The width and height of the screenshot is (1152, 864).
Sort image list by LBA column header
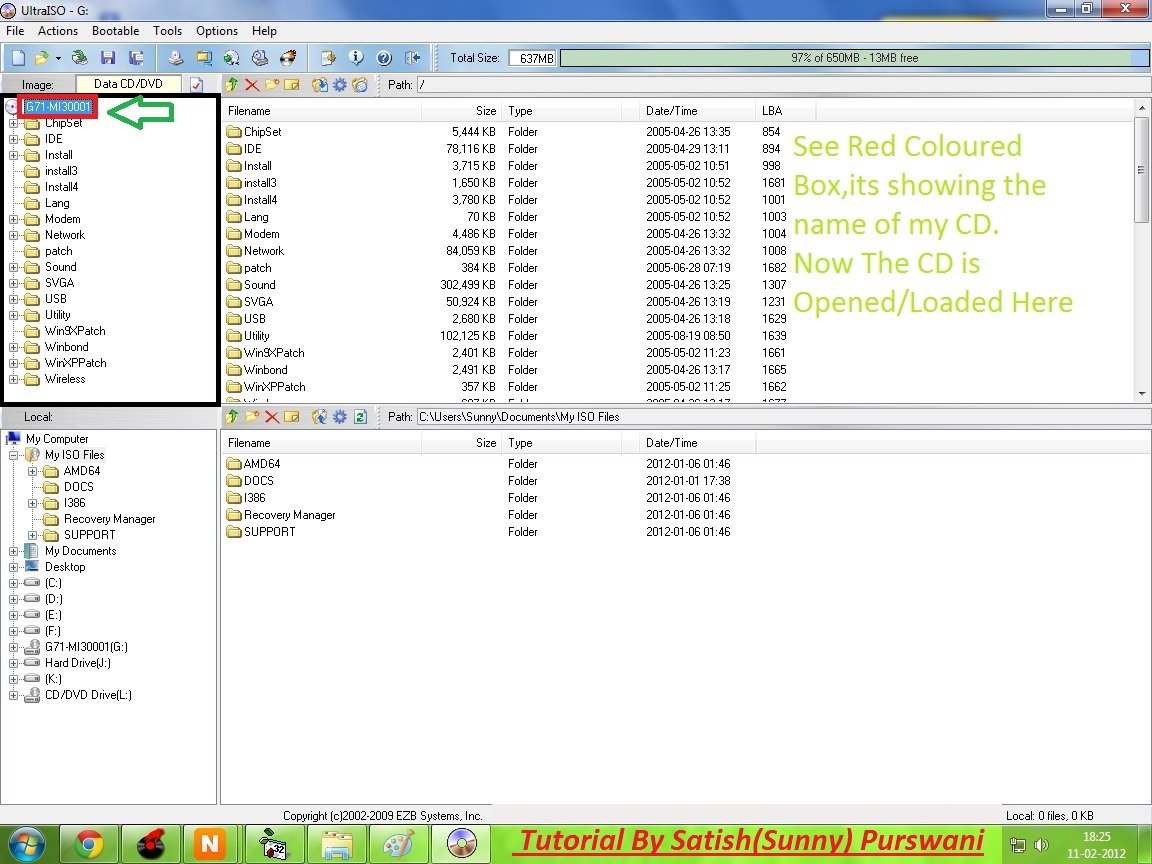[785, 111]
